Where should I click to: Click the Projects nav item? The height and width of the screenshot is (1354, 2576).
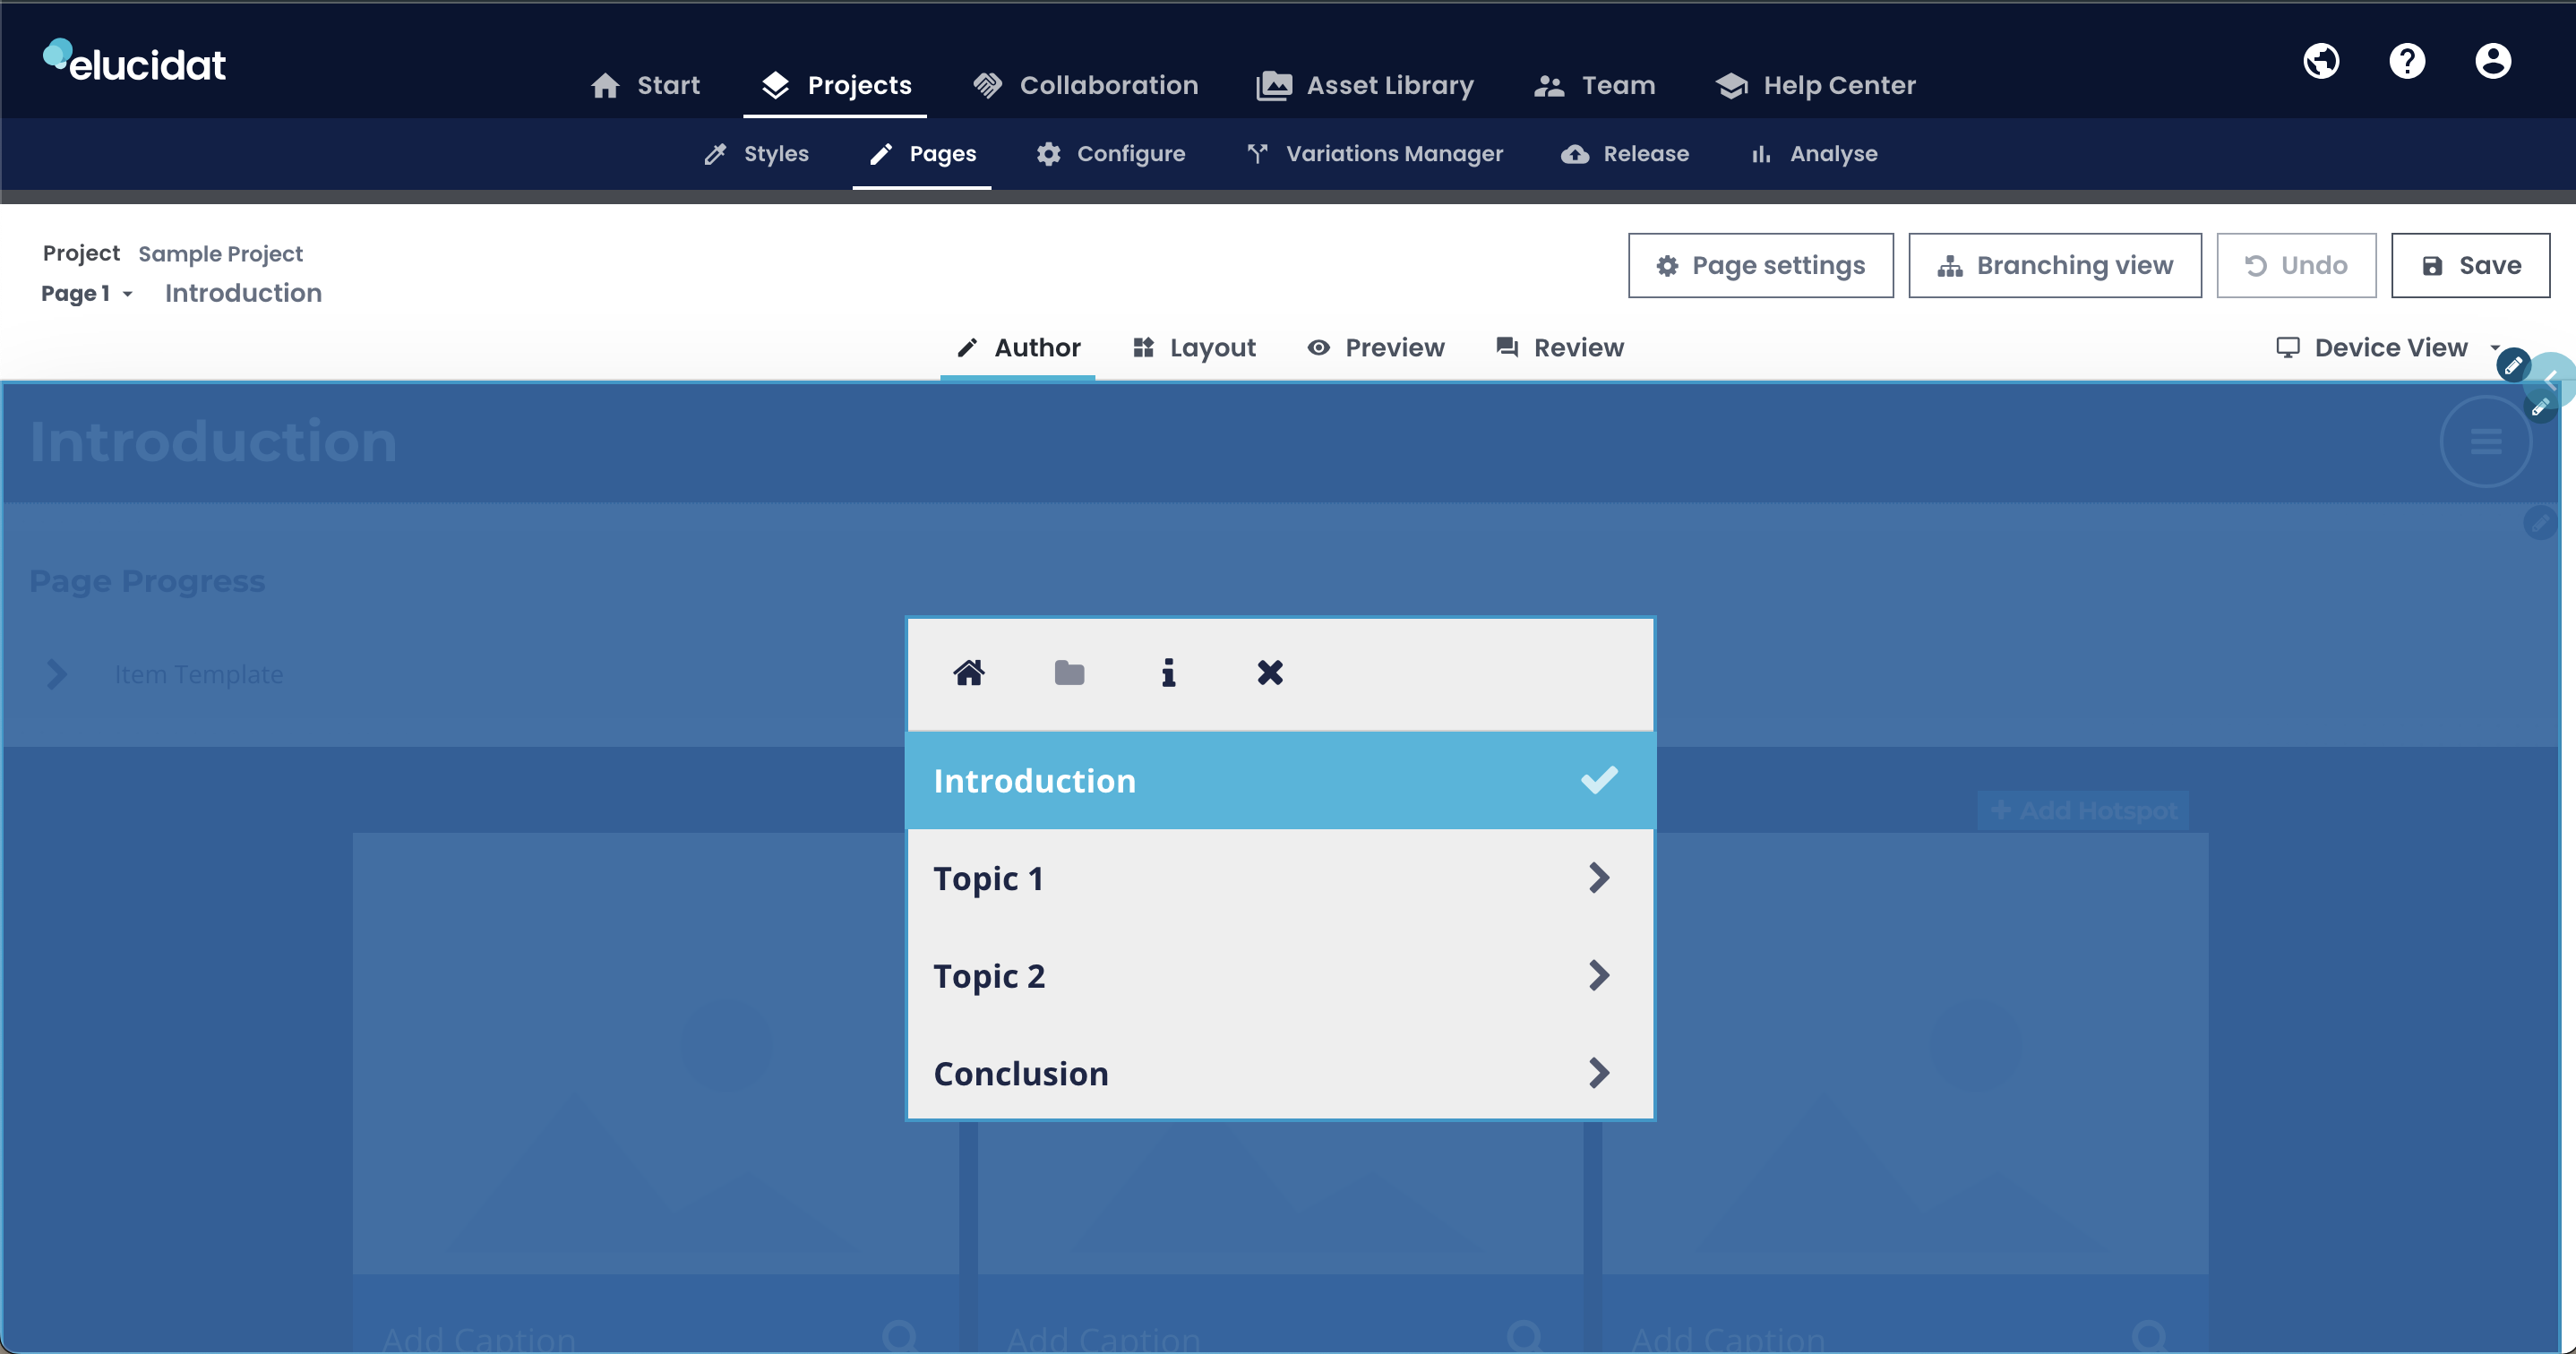point(835,85)
